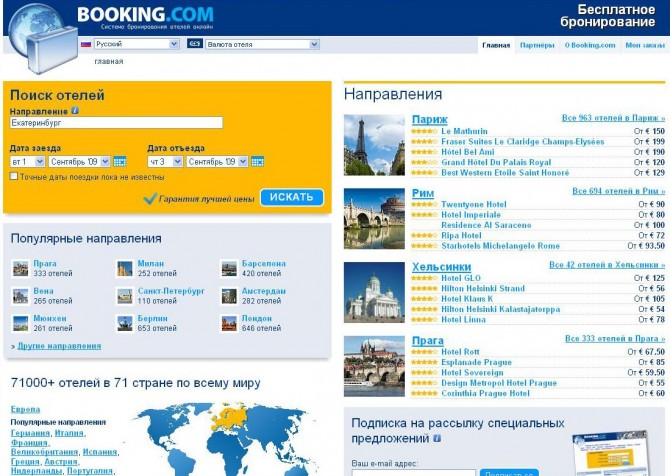This screenshot has width=670, height=476.
Task: Open the Германия country link
Action: pos(30,433)
